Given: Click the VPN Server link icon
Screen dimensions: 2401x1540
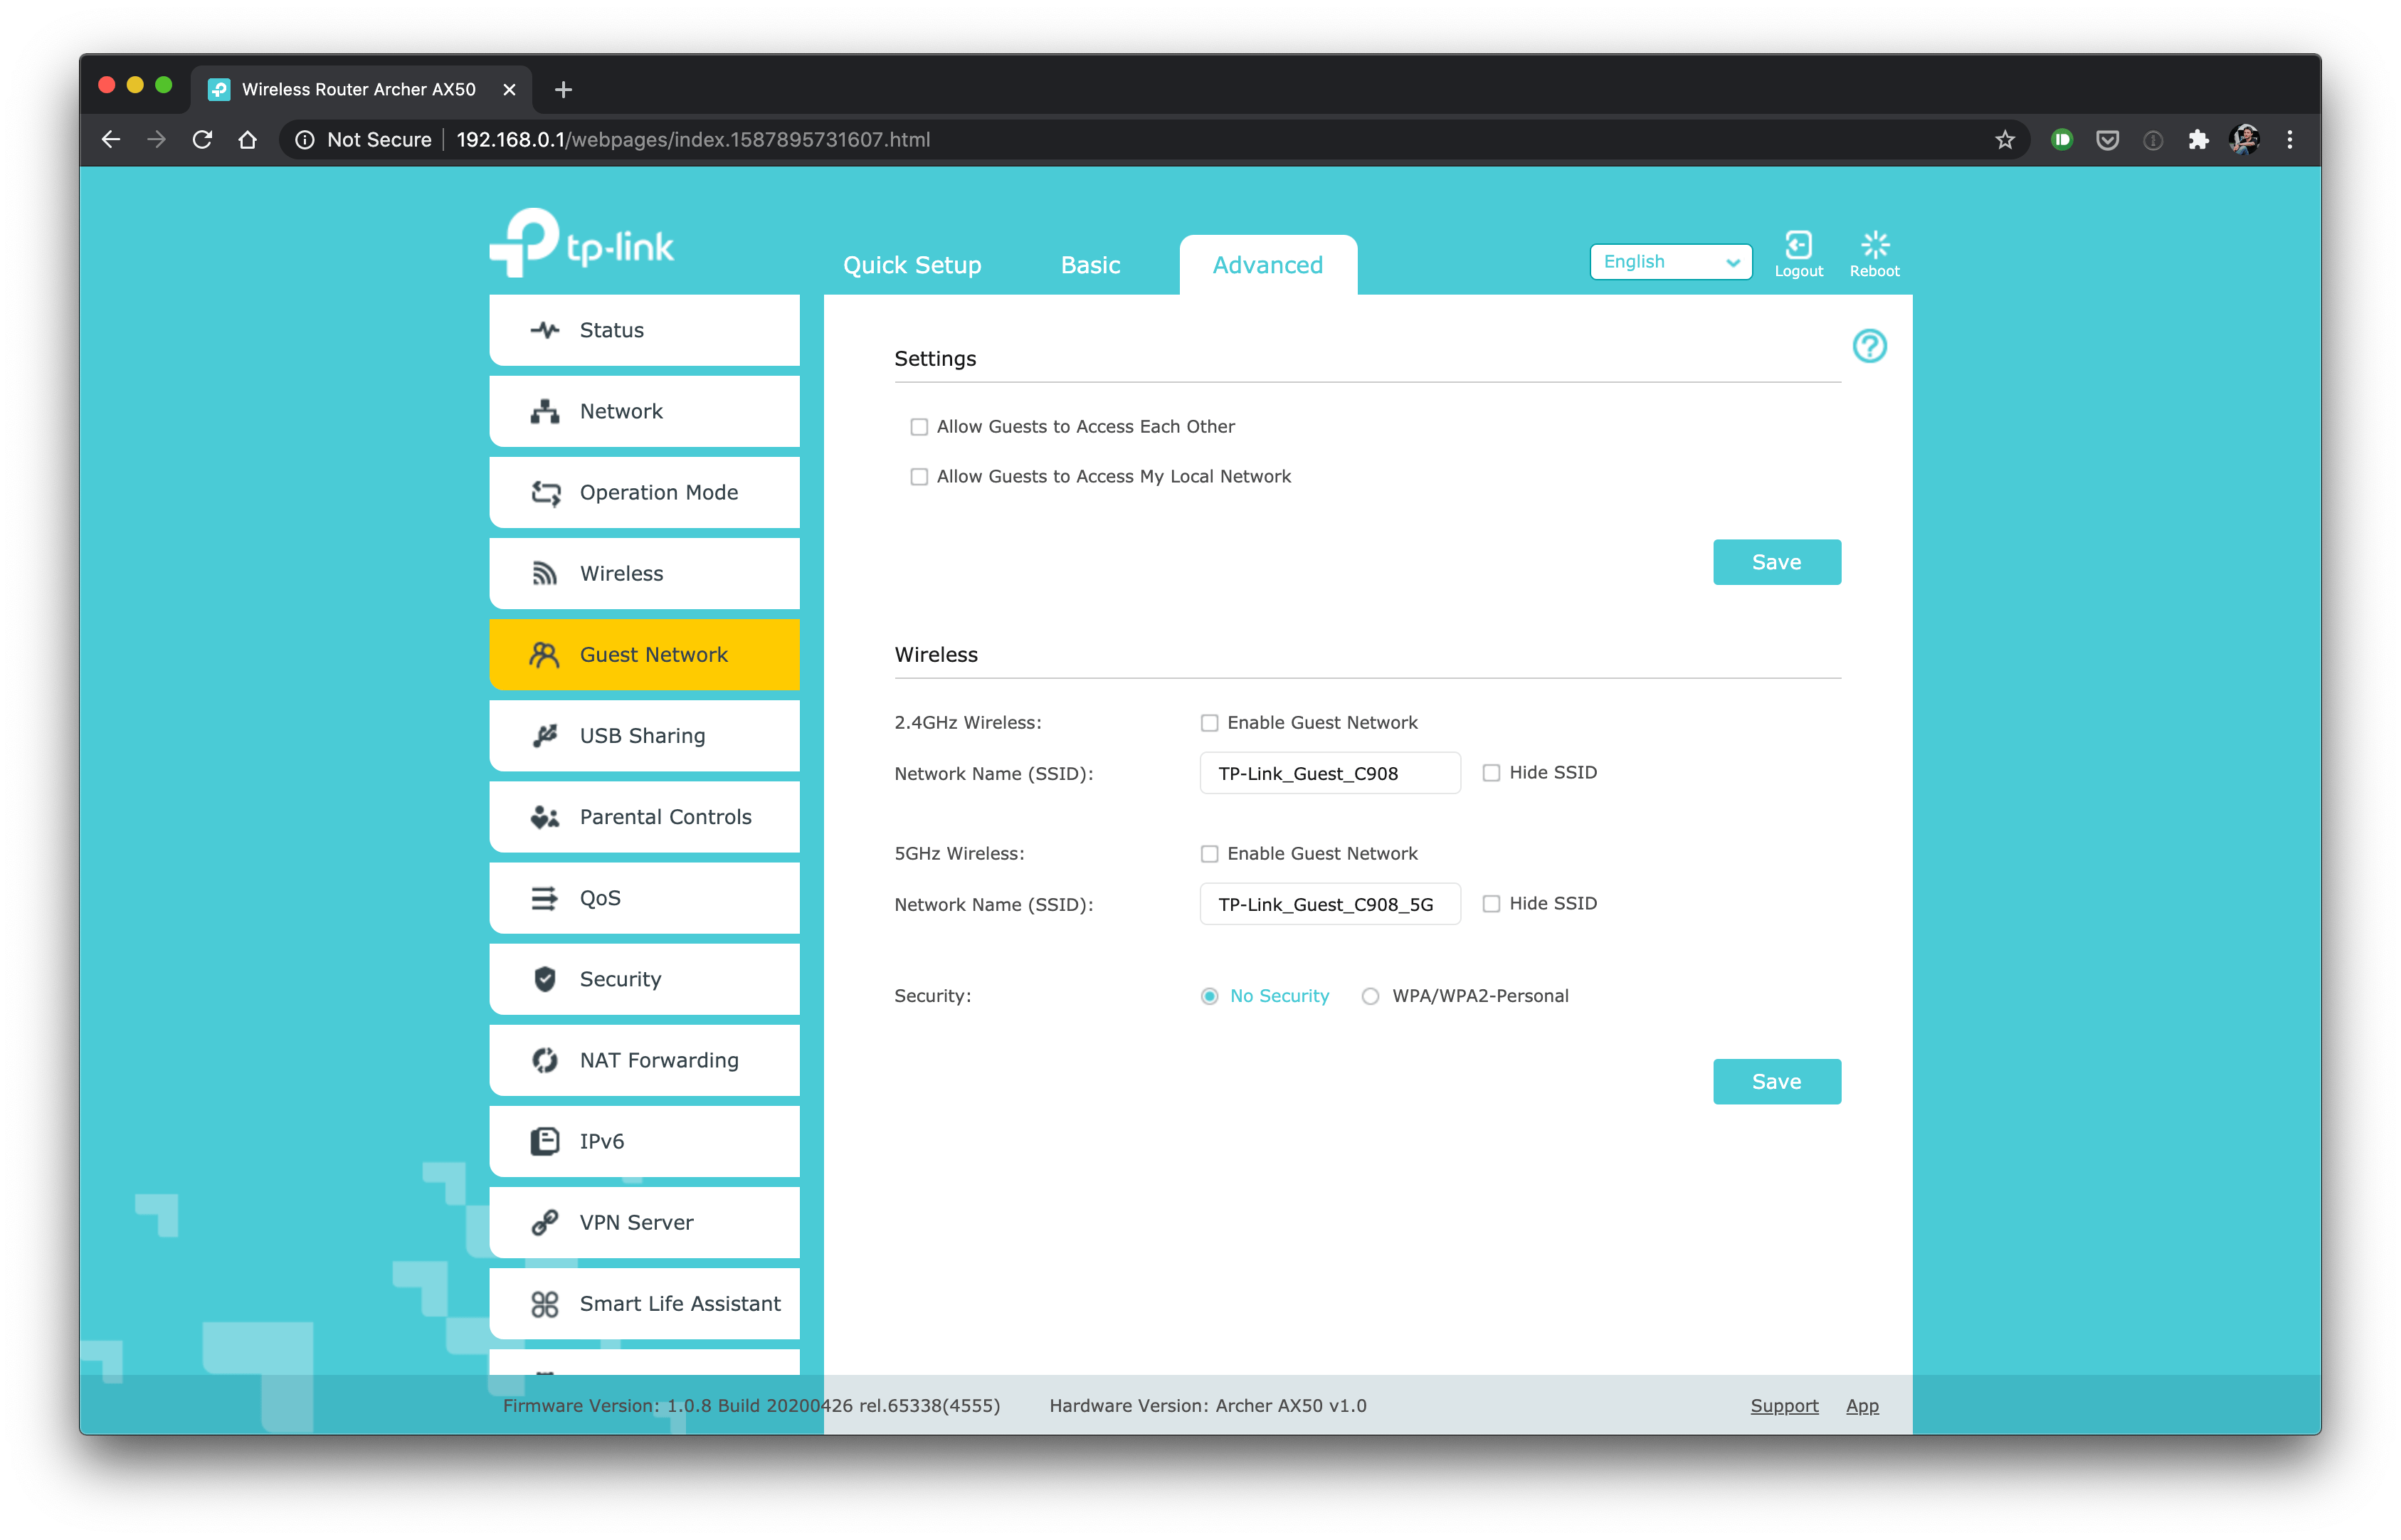Looking at the screenshot, I should coord(544,1222).
